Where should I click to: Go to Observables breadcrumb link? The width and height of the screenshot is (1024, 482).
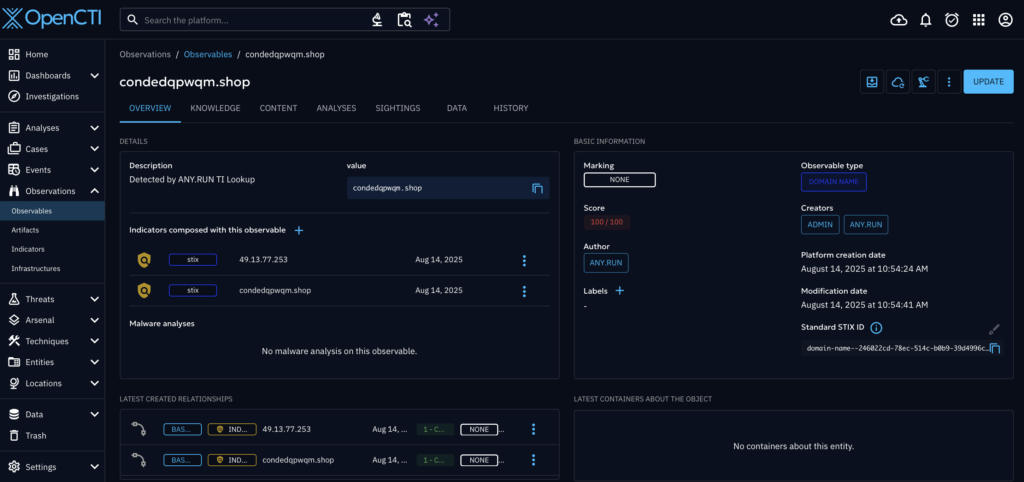tap(208, 54)
